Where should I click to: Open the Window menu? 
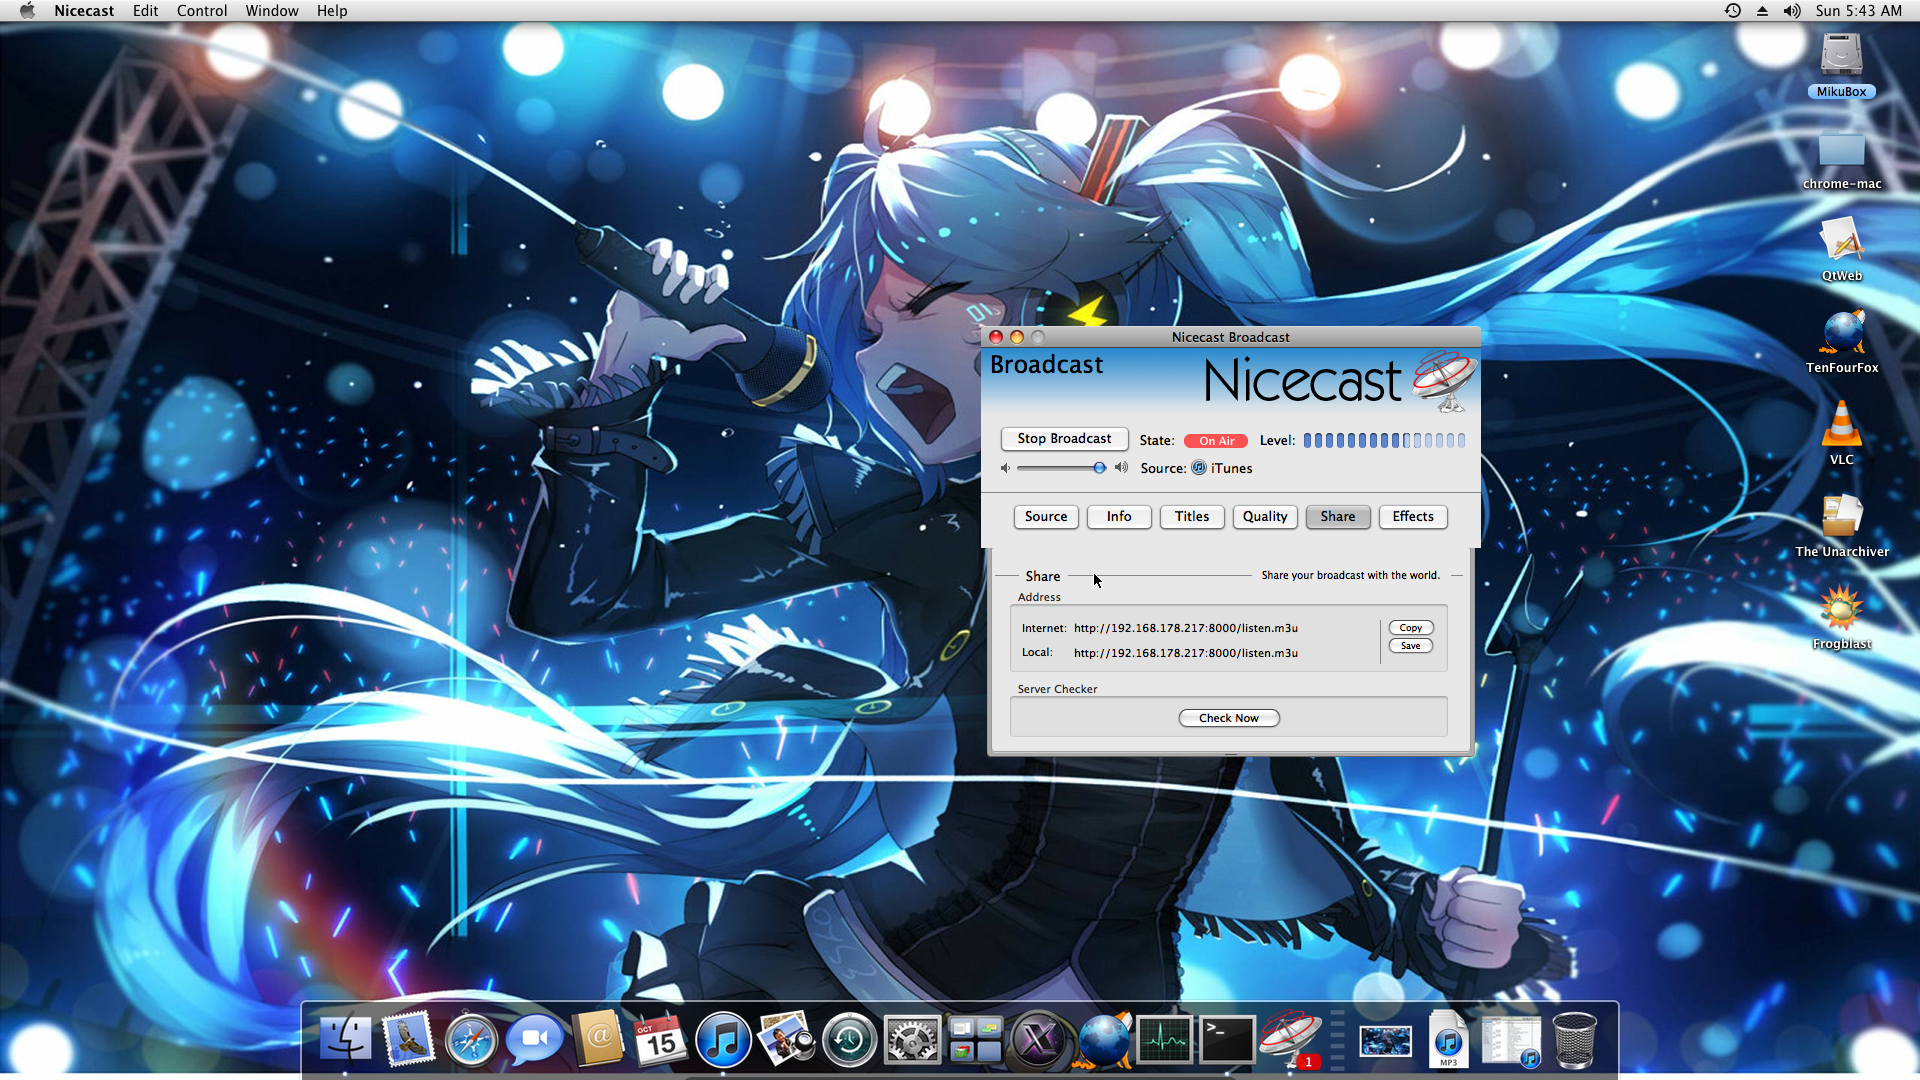pos(272,11)
